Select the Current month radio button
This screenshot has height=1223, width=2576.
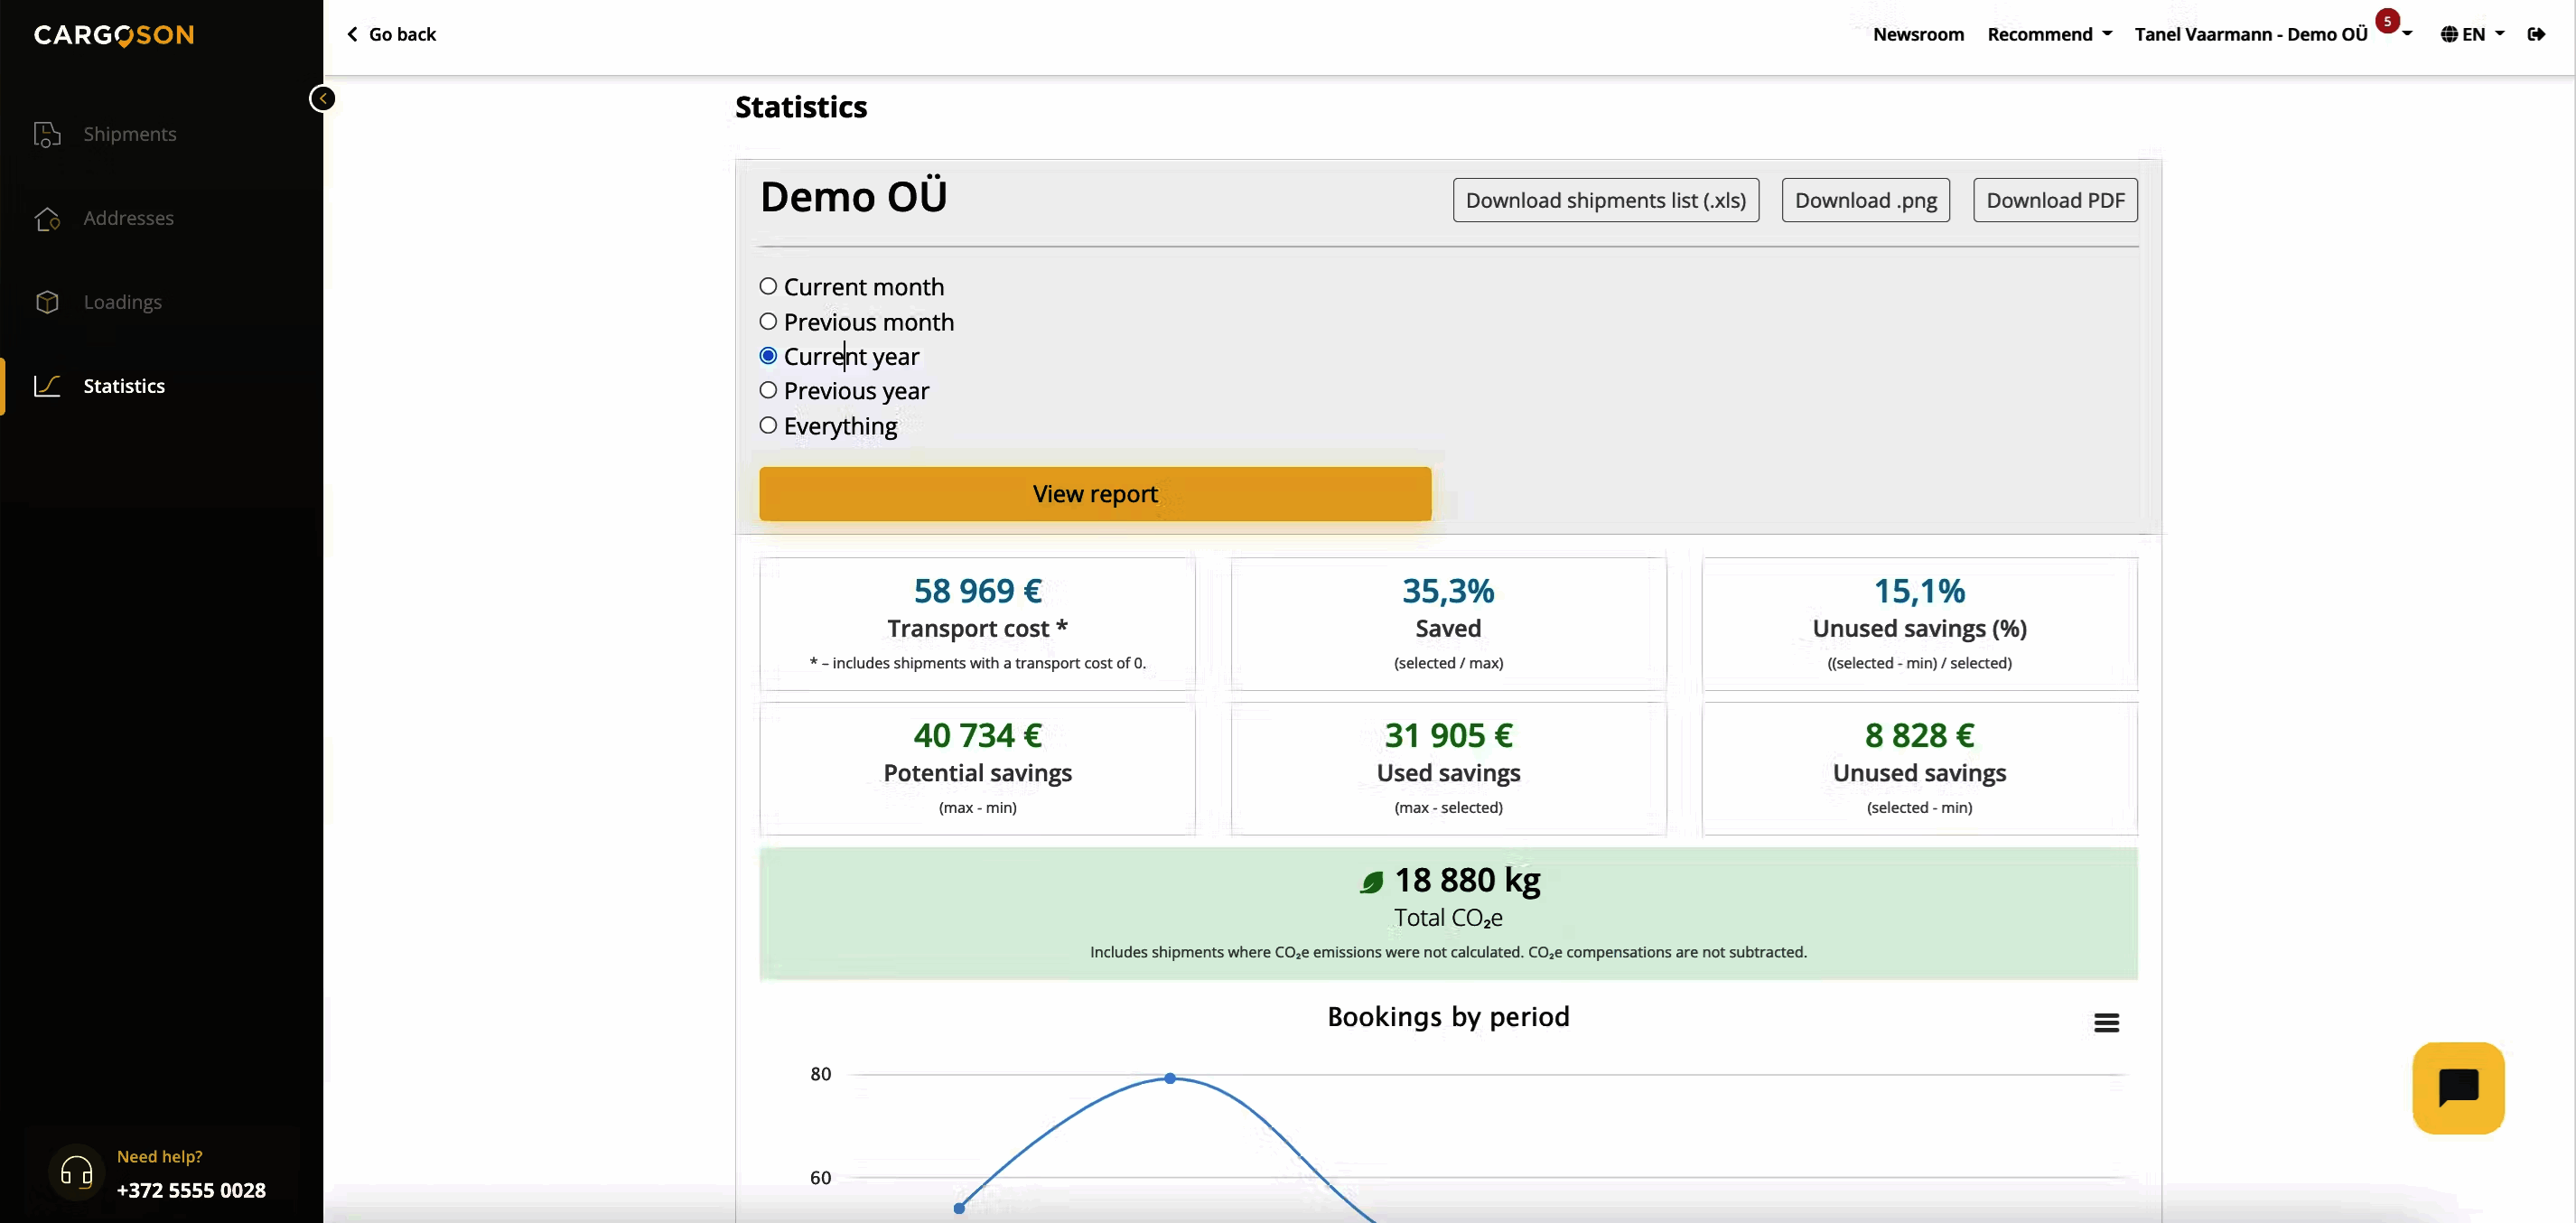[x=768, y=287]
